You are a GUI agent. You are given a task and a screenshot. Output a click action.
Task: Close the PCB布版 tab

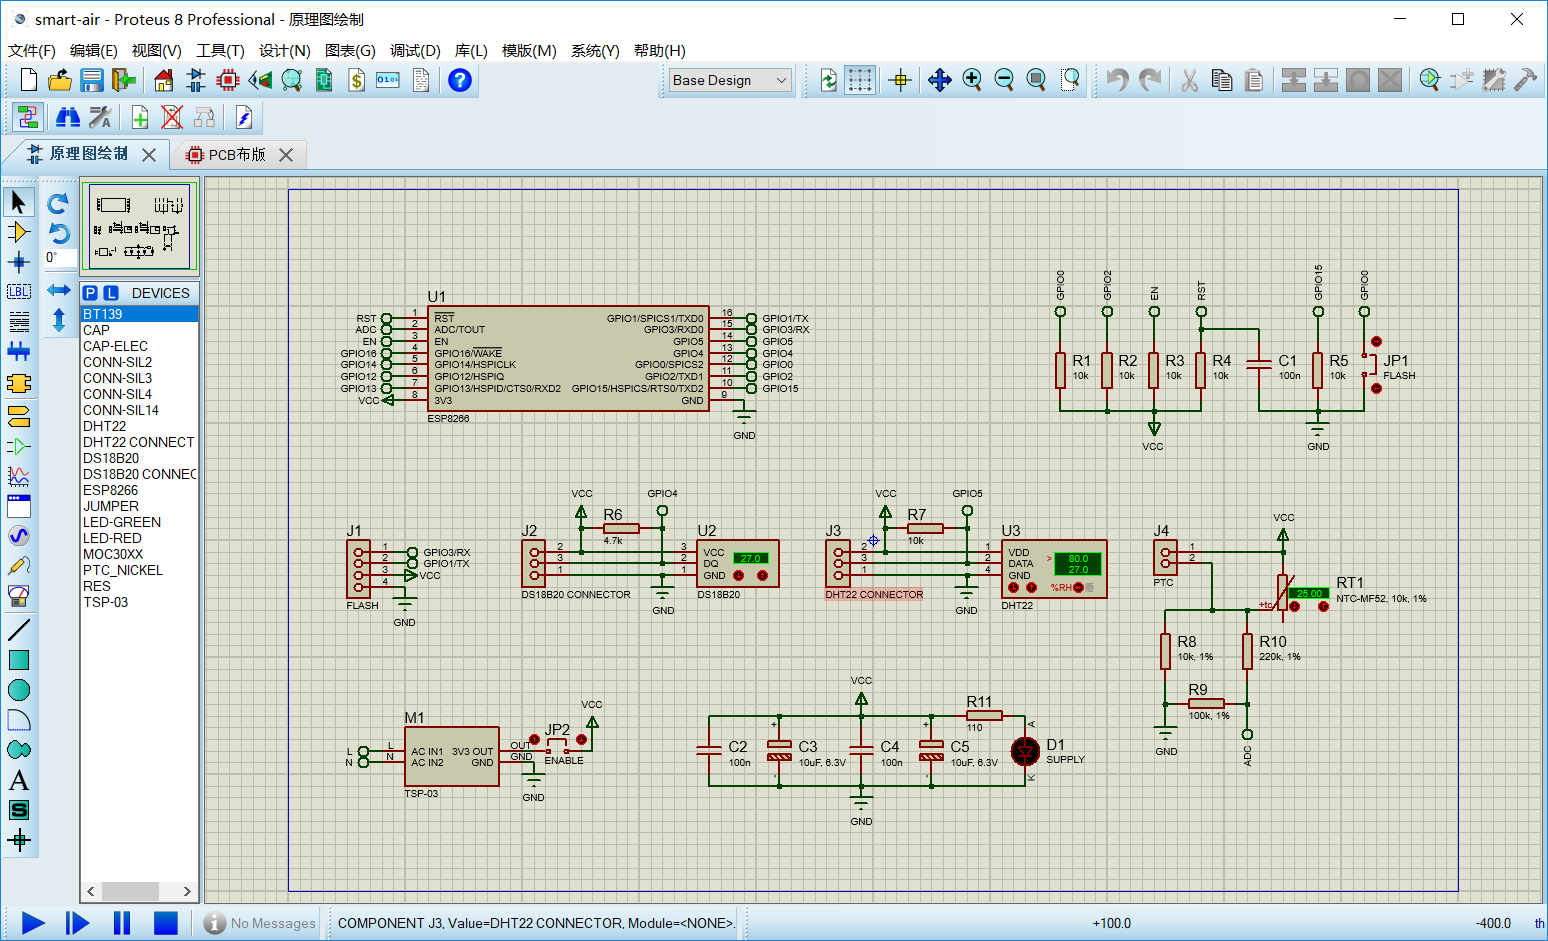(x=286, y=155)
